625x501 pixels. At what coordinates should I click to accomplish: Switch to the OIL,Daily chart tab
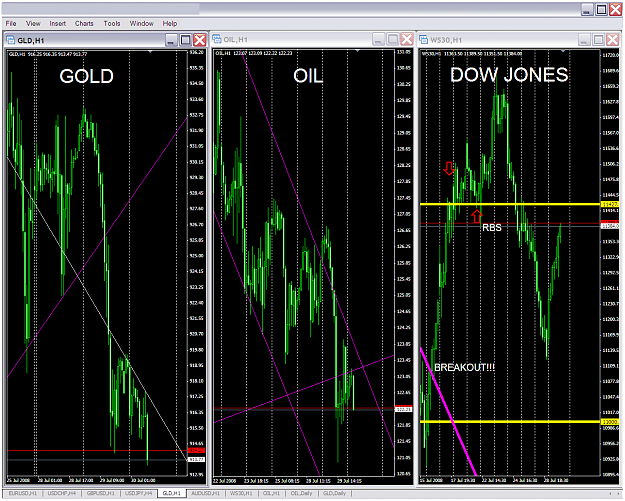click(301, 493)
